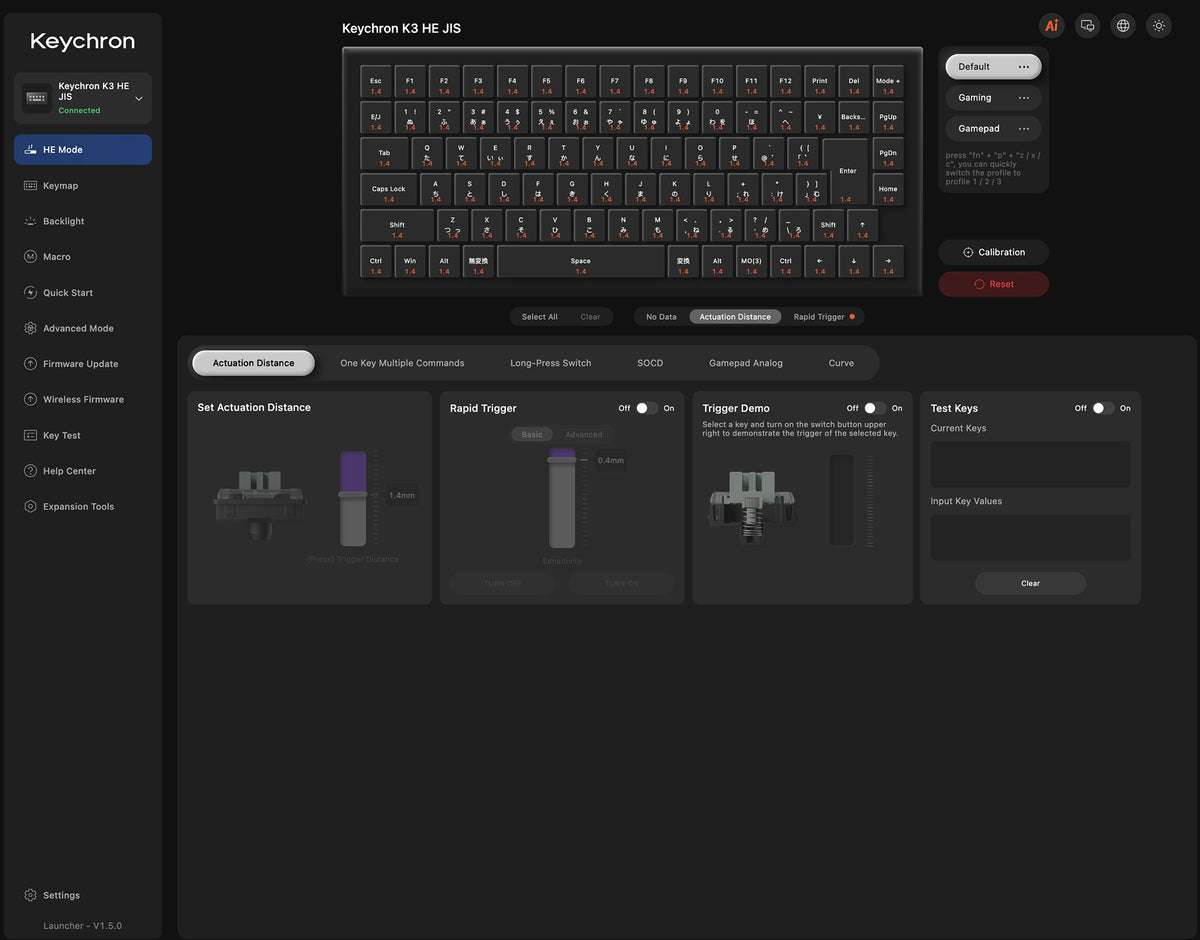Open the Gamepad profile options menu
Image resolution: width=1200 pixels, height=940 pixels.
coord(1024,129)
